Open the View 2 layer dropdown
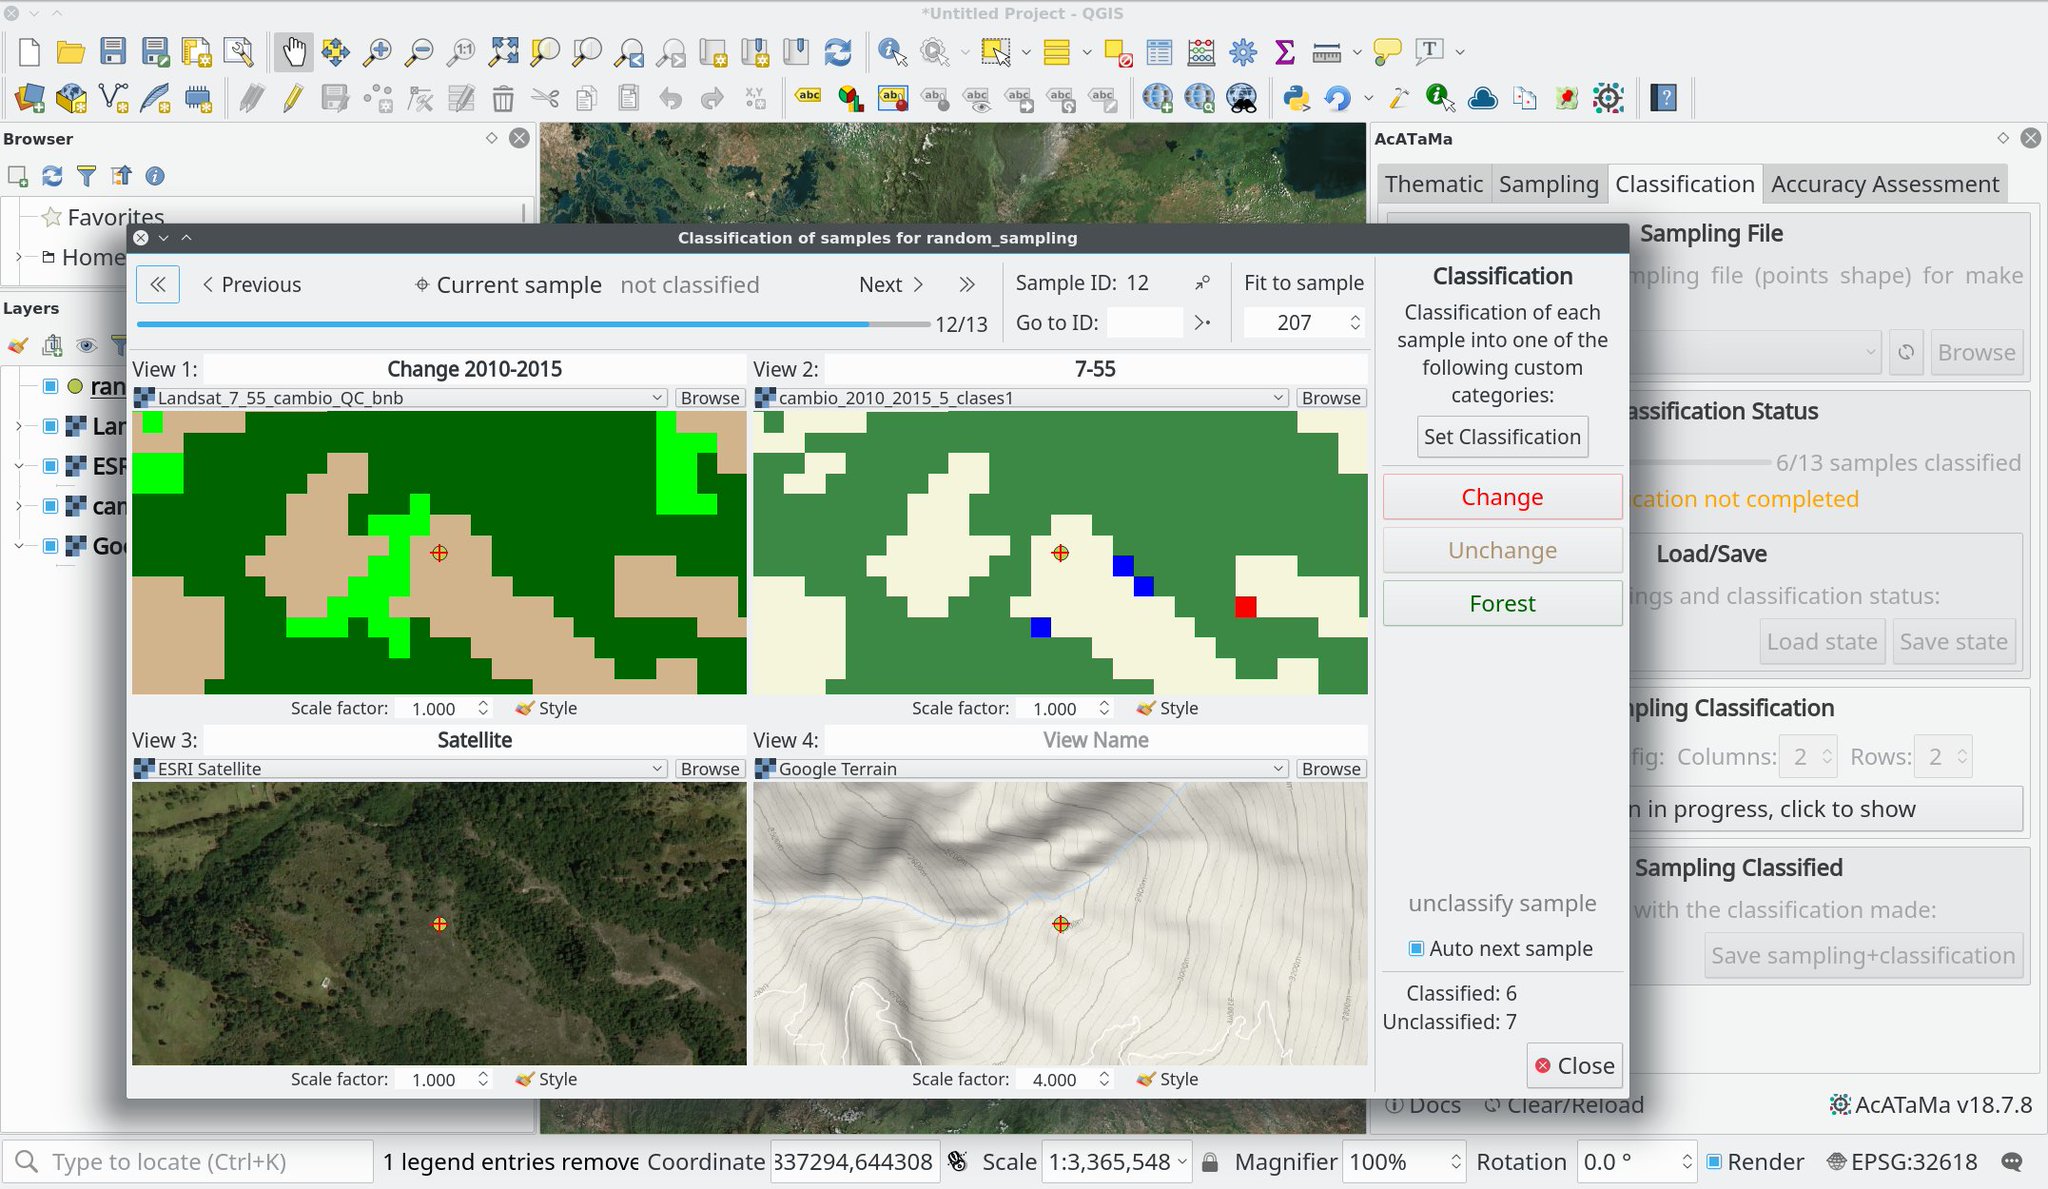The height and width of the screenshot is (1189, 2048). pos(1020,398)
